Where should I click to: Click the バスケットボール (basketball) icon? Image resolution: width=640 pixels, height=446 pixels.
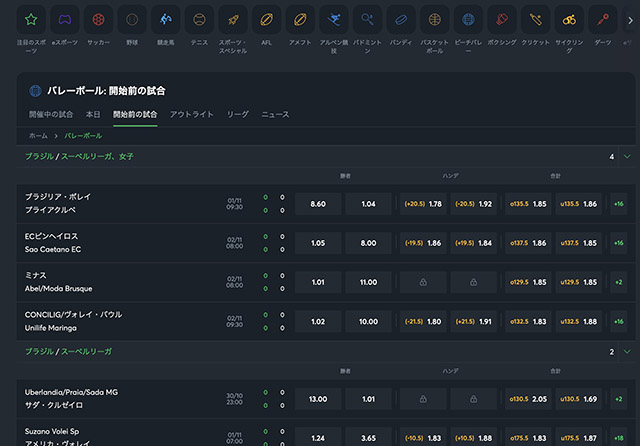[x=434, y=19]
